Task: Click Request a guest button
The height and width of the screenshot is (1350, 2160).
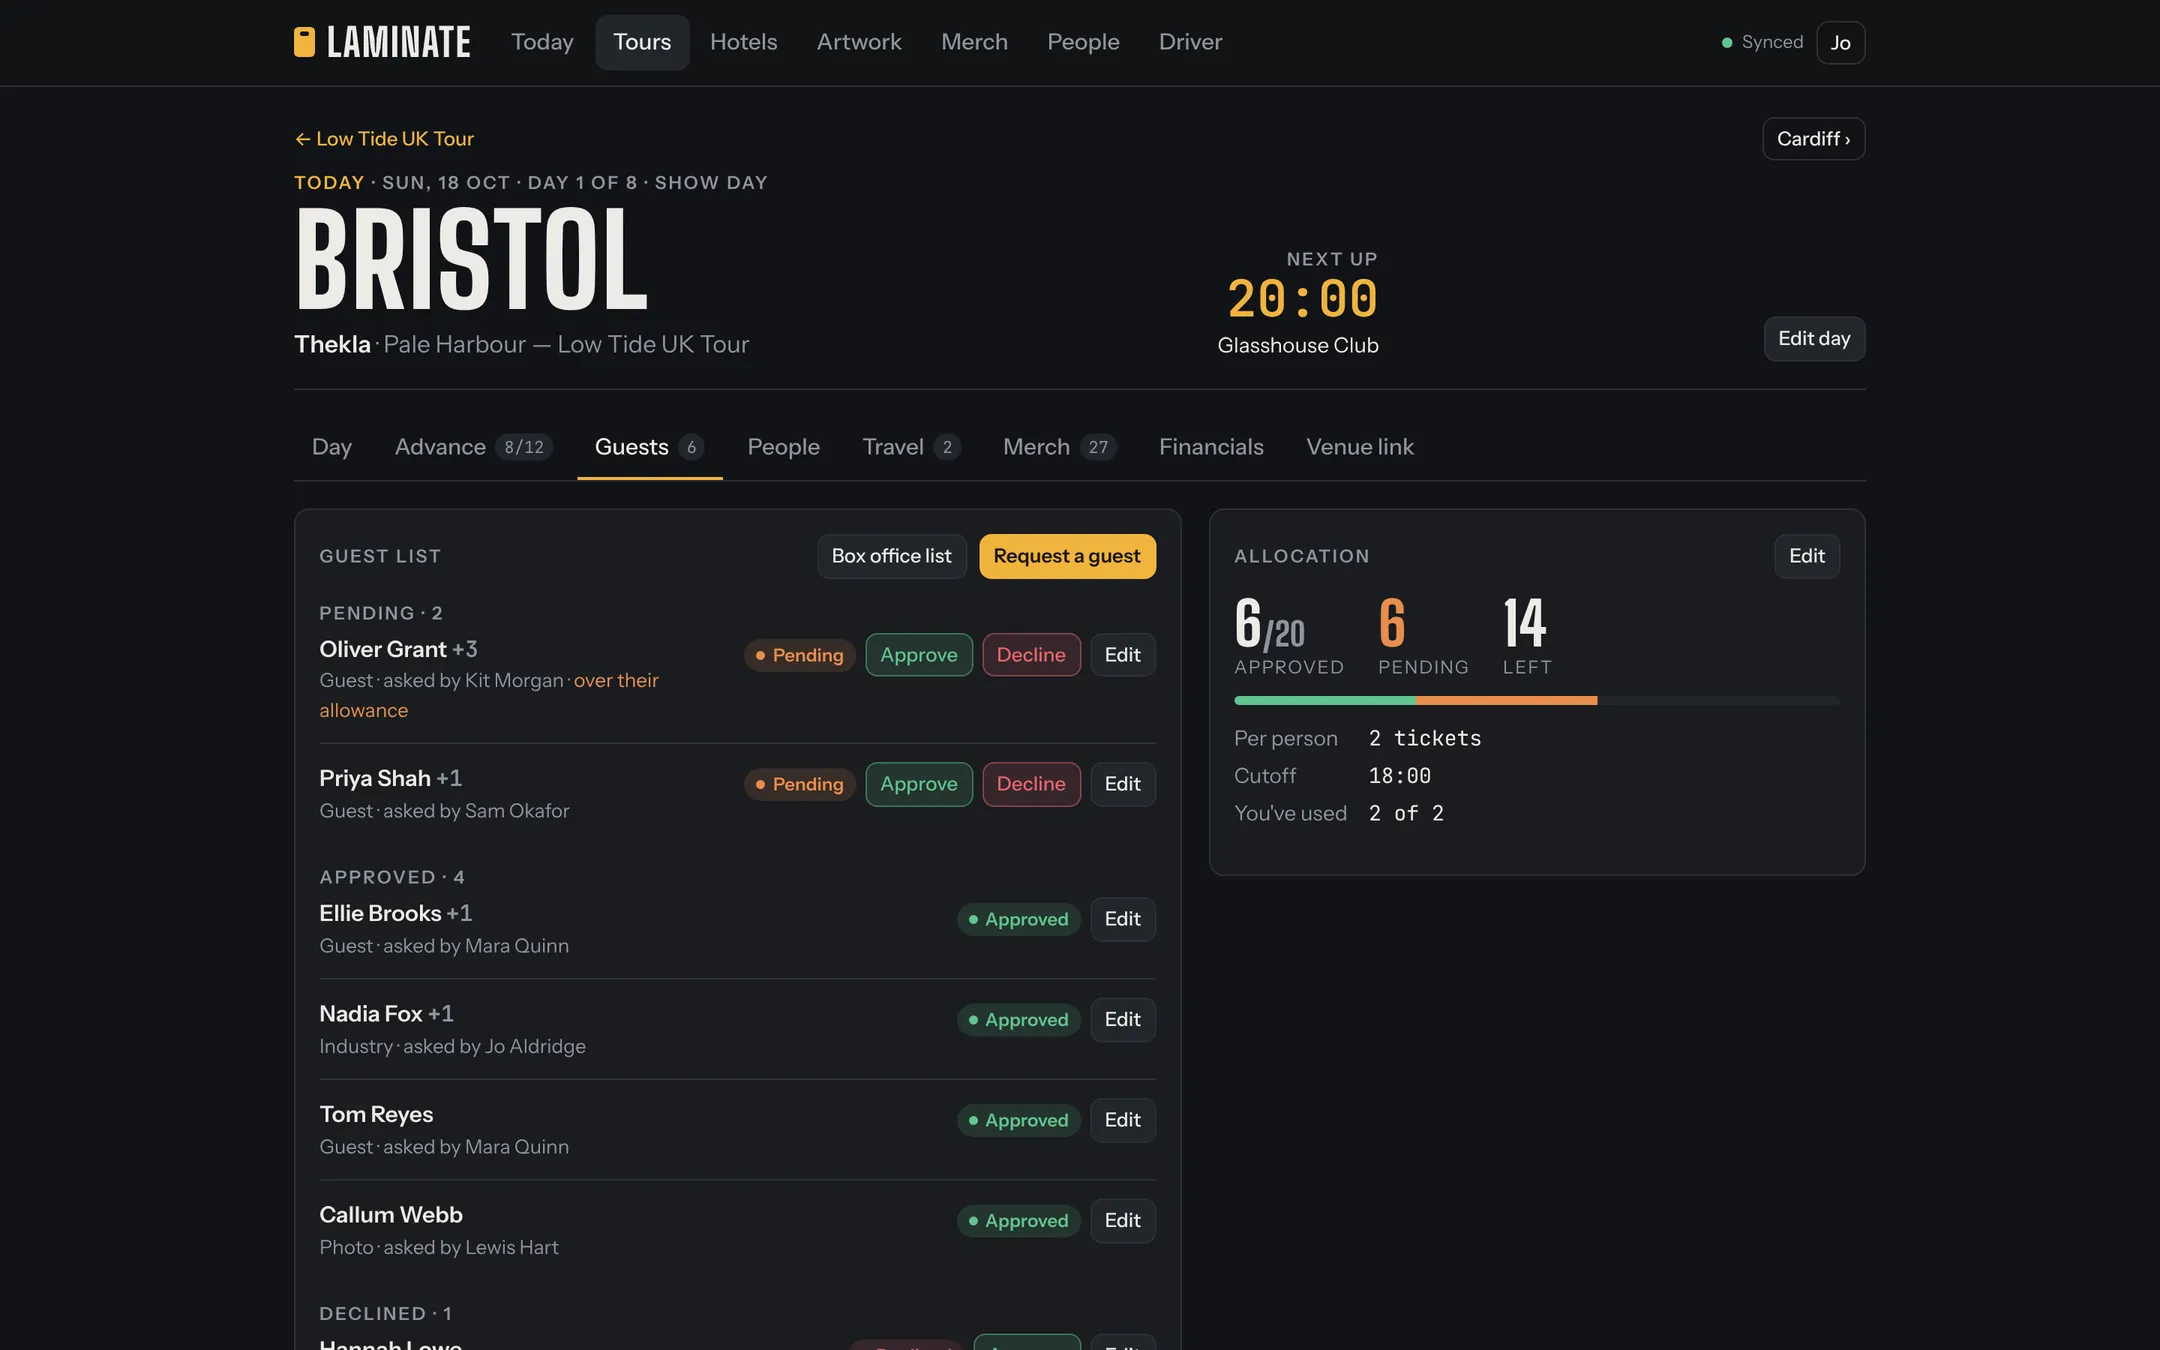Action: tap(1067, 556)
